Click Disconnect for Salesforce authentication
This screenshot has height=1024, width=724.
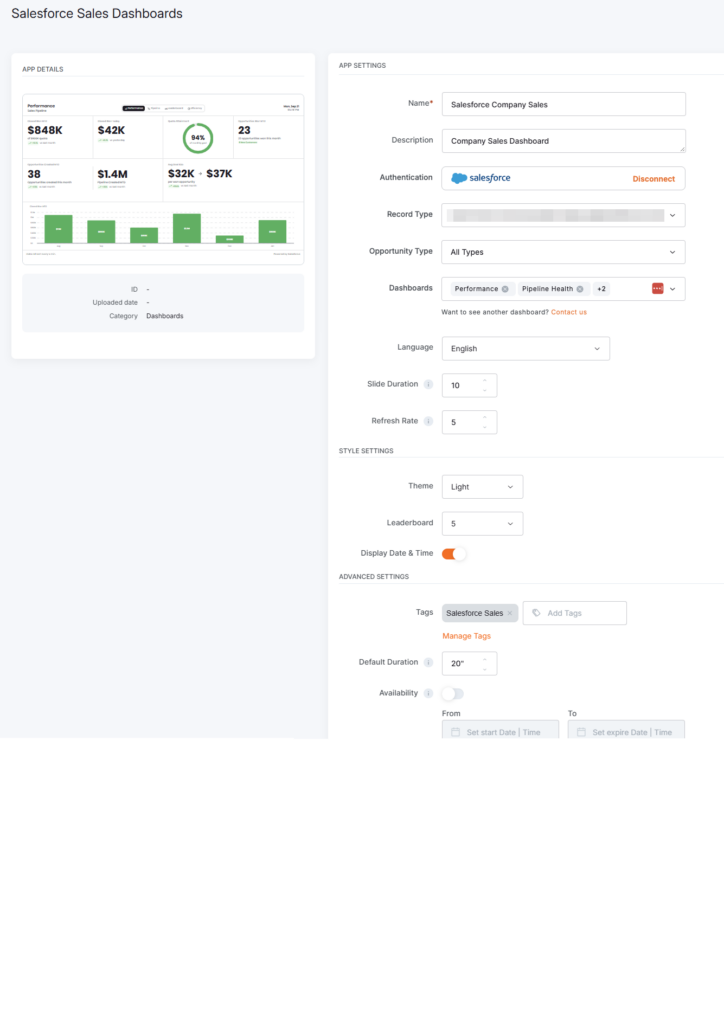[x=653, y=179]
